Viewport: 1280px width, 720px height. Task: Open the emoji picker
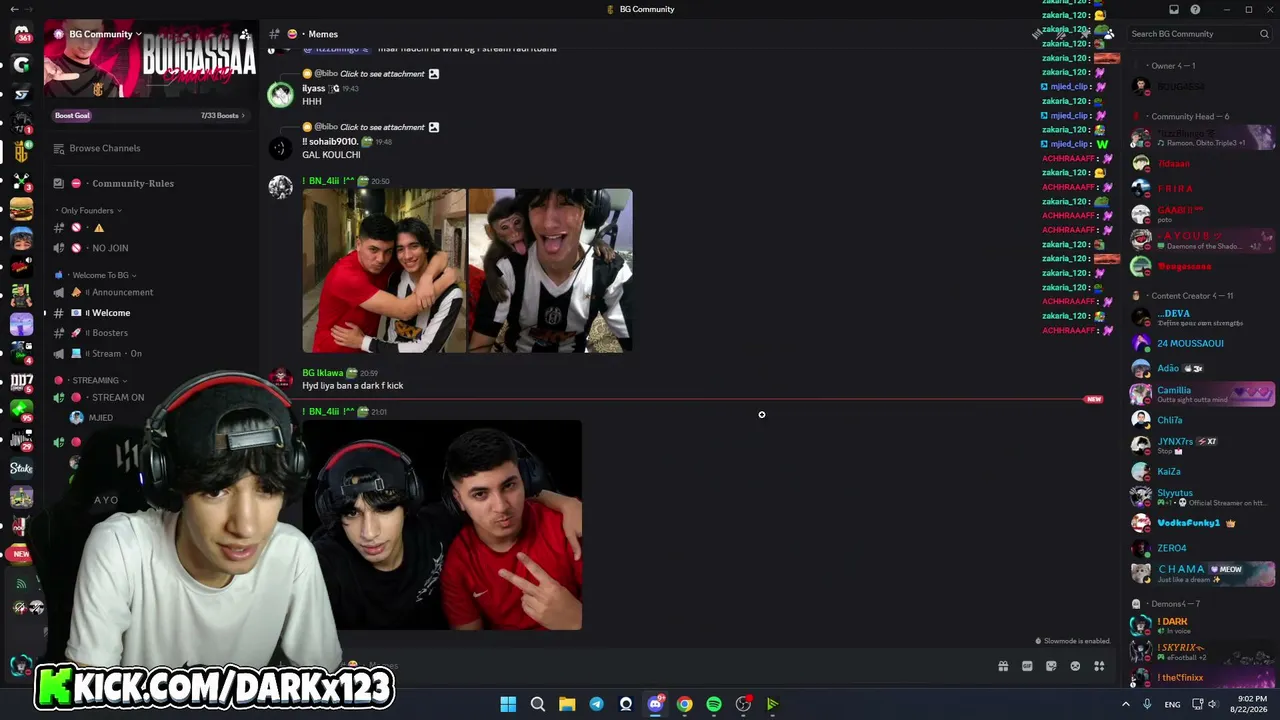(1075, 666)
